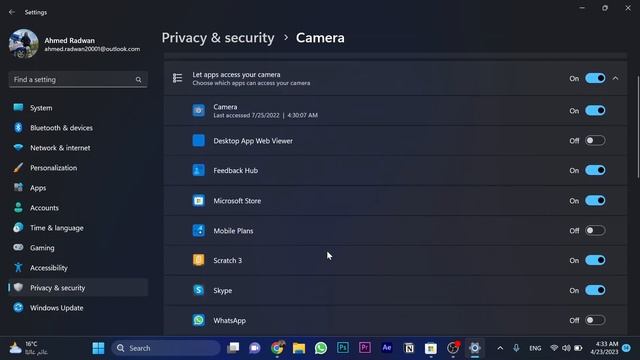The height and width of the screenshot is (360, 640).
Task: Click the Skype app icon in list
Action: tap(199, 290)
